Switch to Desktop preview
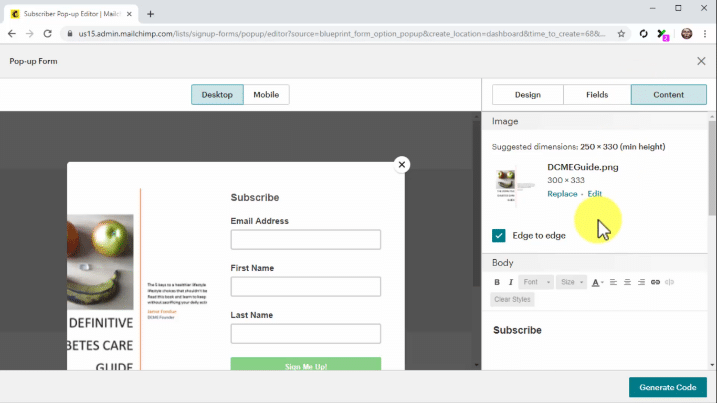 click(217, 95)
